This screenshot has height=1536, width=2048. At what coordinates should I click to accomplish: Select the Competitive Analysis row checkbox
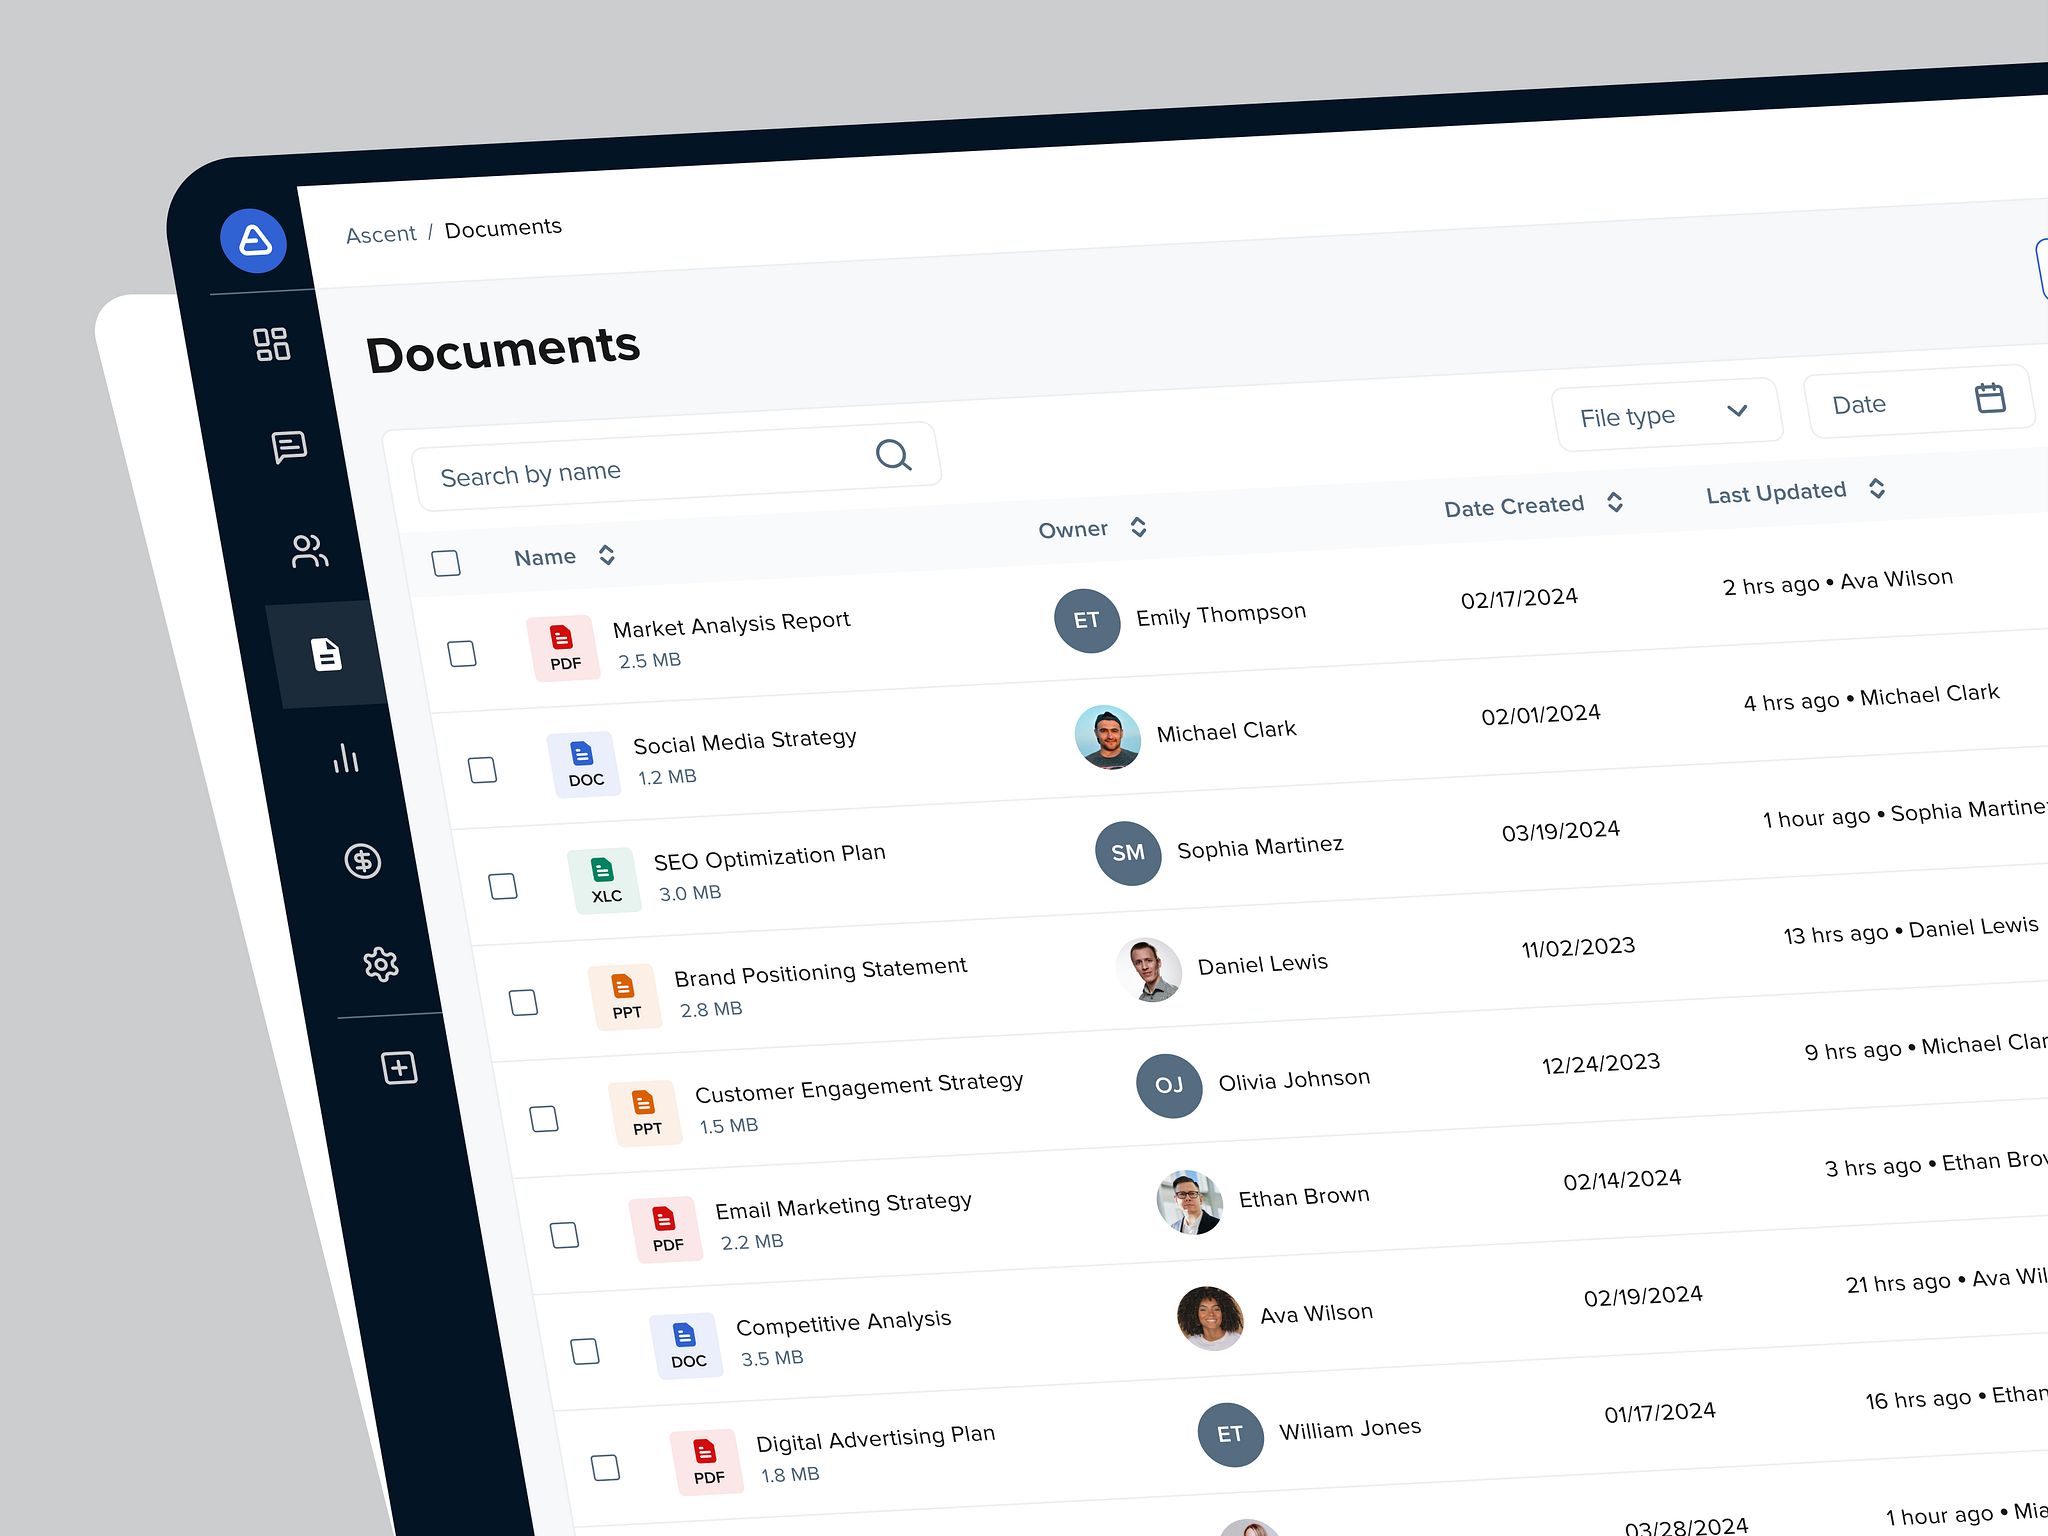pos(584,1351)
